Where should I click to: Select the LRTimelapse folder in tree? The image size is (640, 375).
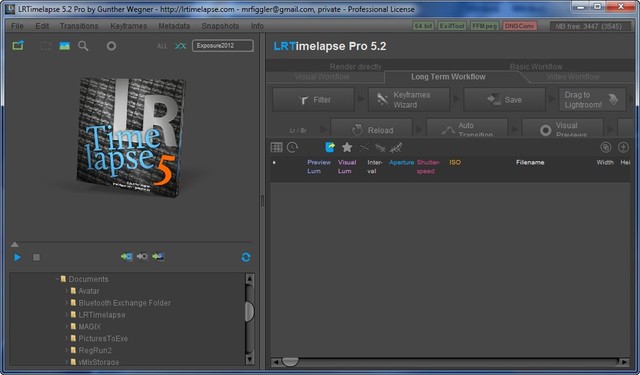click(x=102, y=315)
